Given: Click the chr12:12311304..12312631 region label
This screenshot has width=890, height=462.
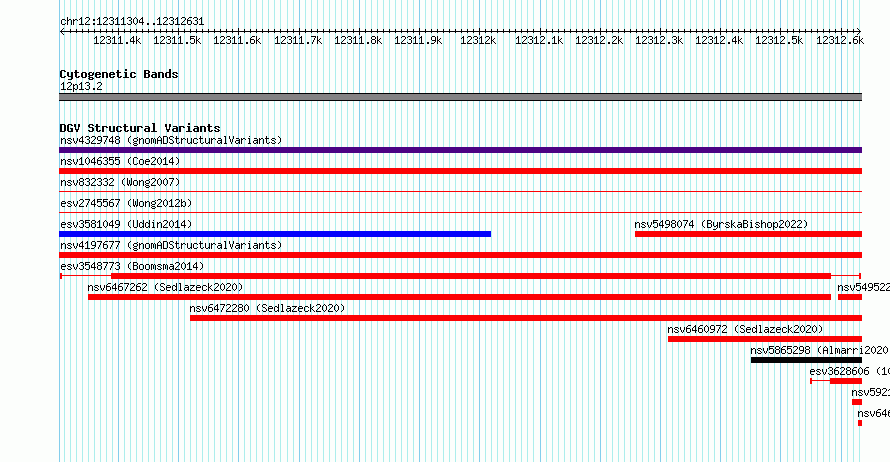Looking at the screenshot, I should [x=132, y=21].
